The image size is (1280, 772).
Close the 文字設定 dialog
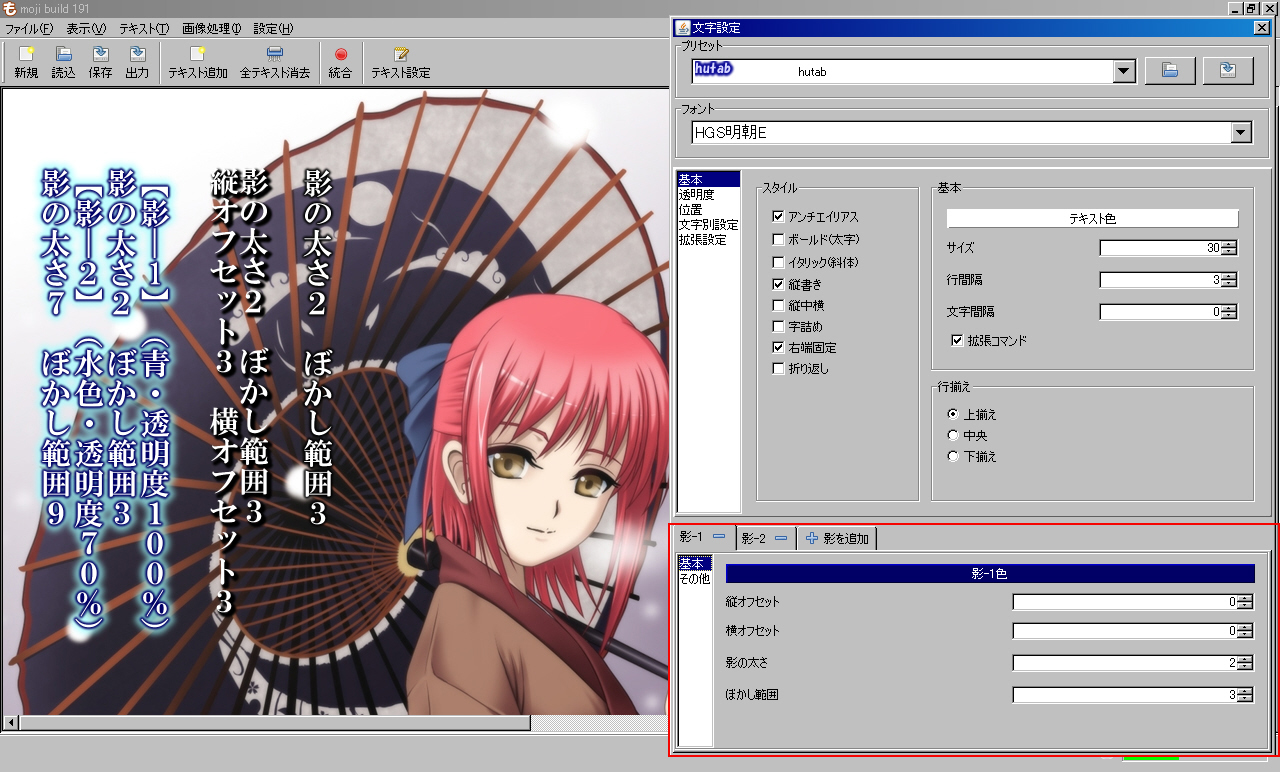(x=1261, y=27)
